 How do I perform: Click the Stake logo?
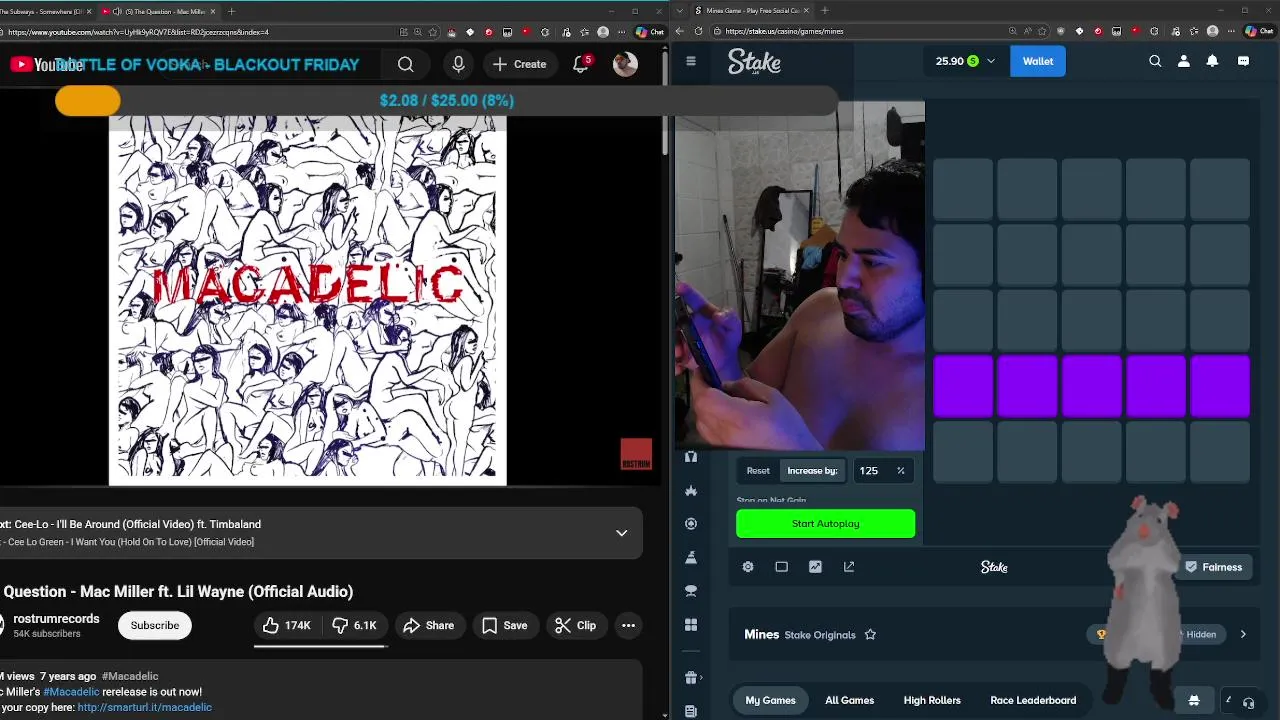(754, 62)
